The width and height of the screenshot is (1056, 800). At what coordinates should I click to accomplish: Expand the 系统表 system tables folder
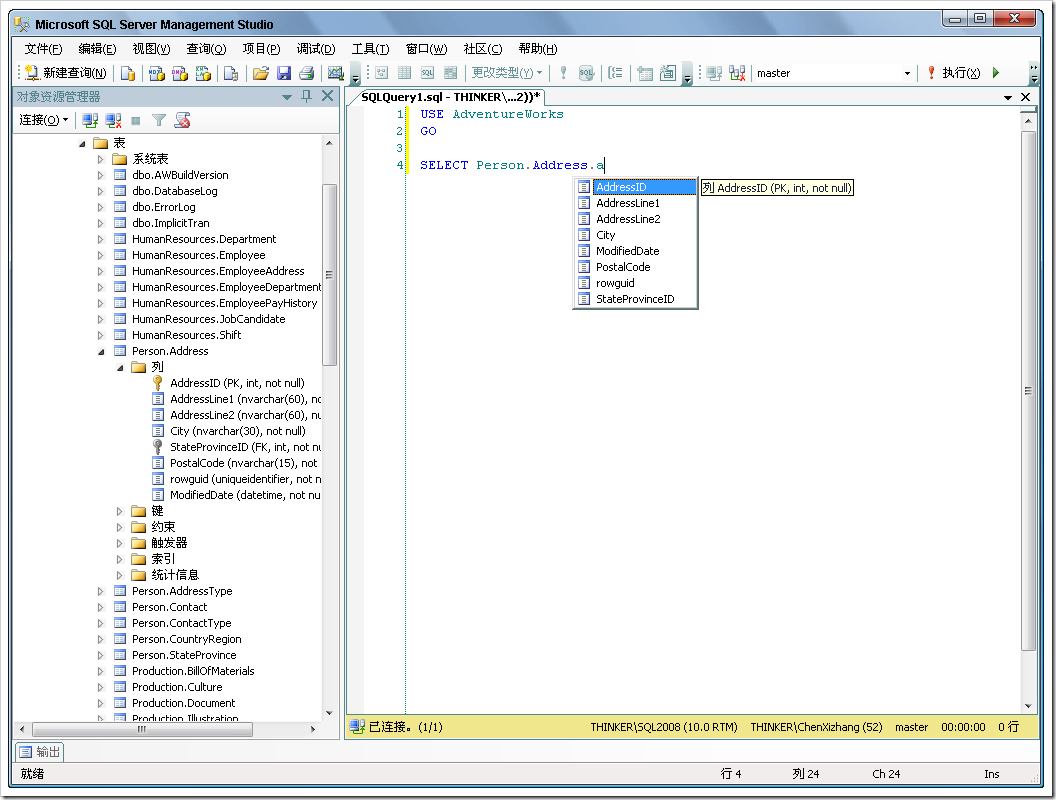101,160
